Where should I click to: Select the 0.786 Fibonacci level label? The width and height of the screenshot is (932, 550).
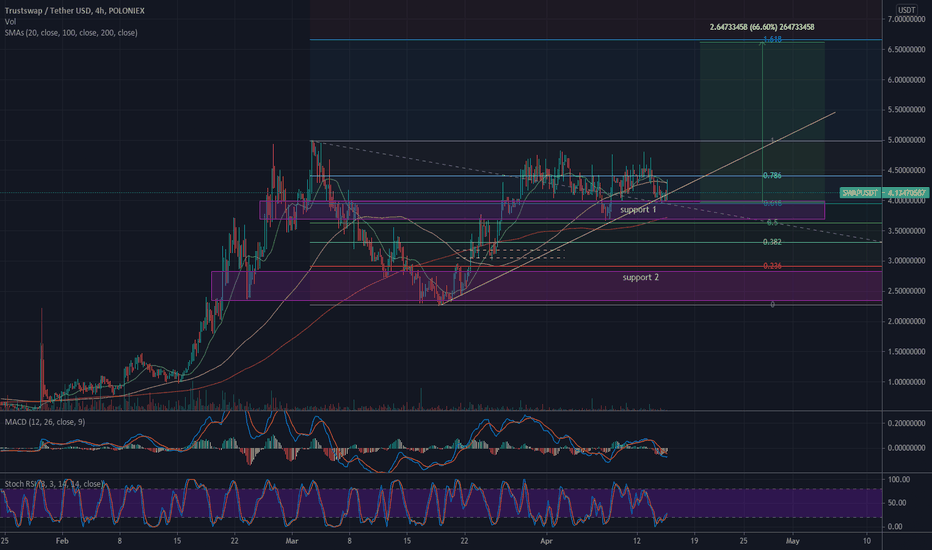[x=772, y=175]
